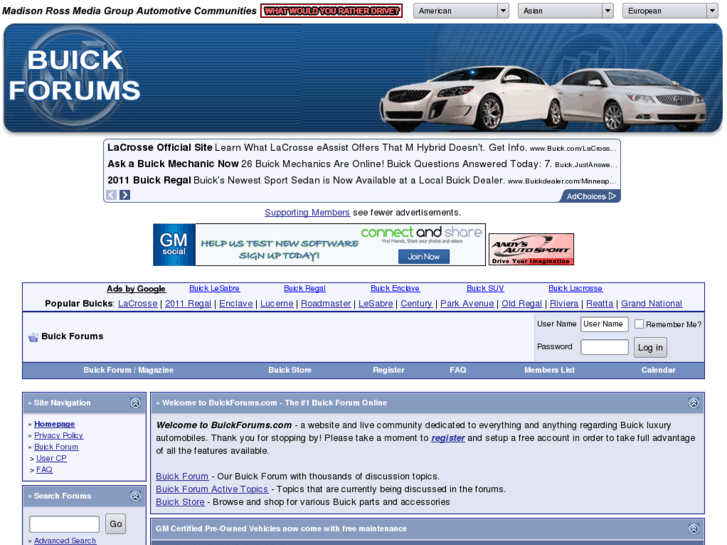The image size is (727, 545).
Task: Open Calendar in the navigation bar
Action: 658,370
